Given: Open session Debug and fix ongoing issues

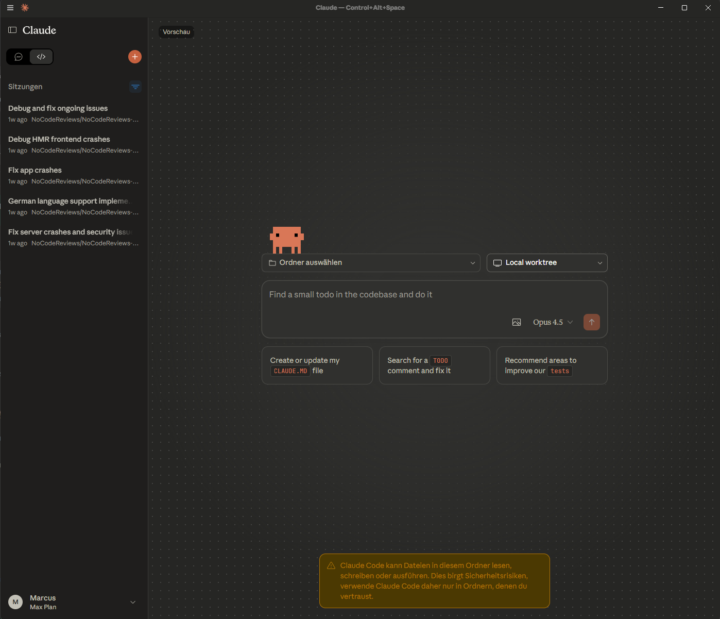Looking at the screenshot, I should pyautogui.click(x=73, y=113).
